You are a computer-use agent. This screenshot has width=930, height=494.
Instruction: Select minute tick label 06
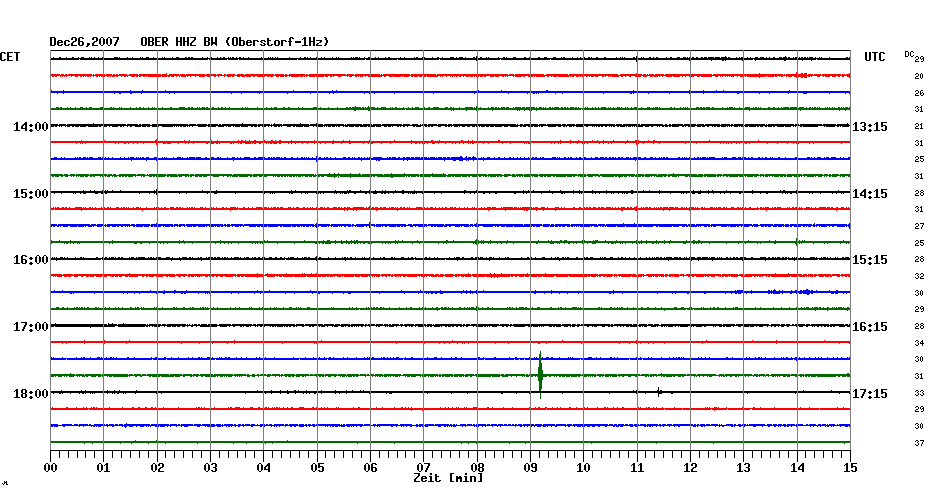point(370,468)
